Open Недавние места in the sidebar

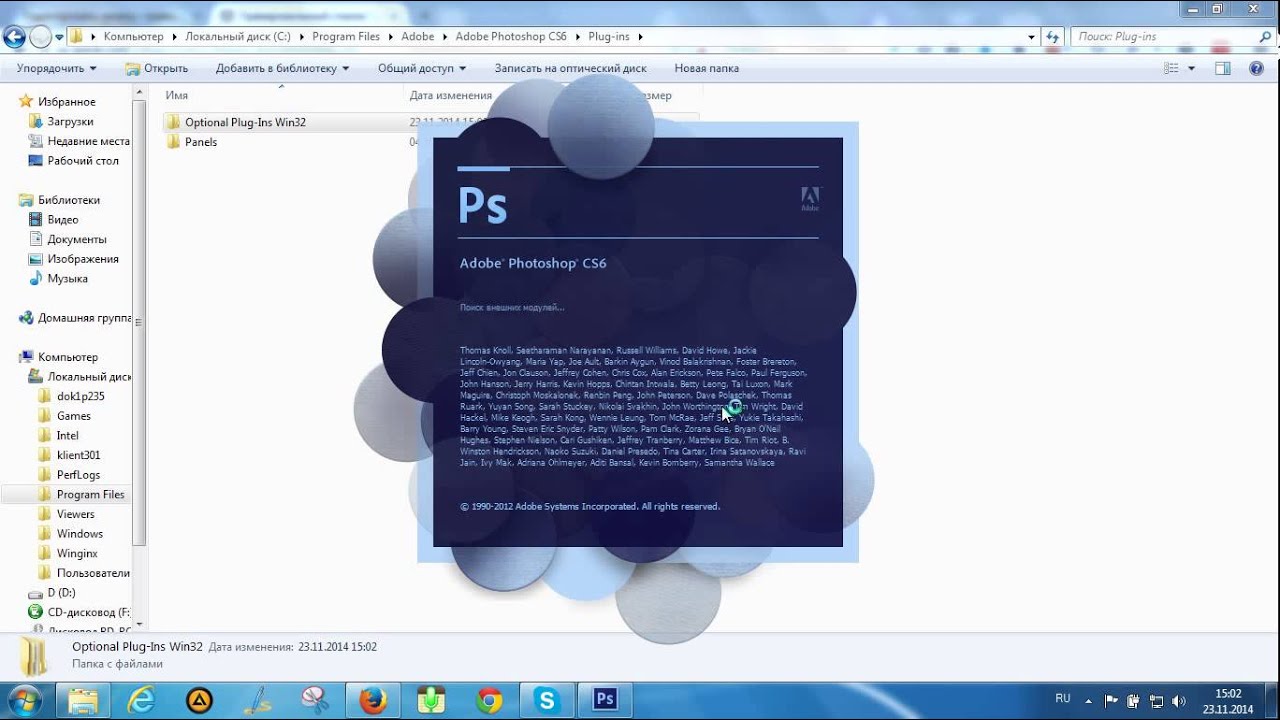(88, 141)
